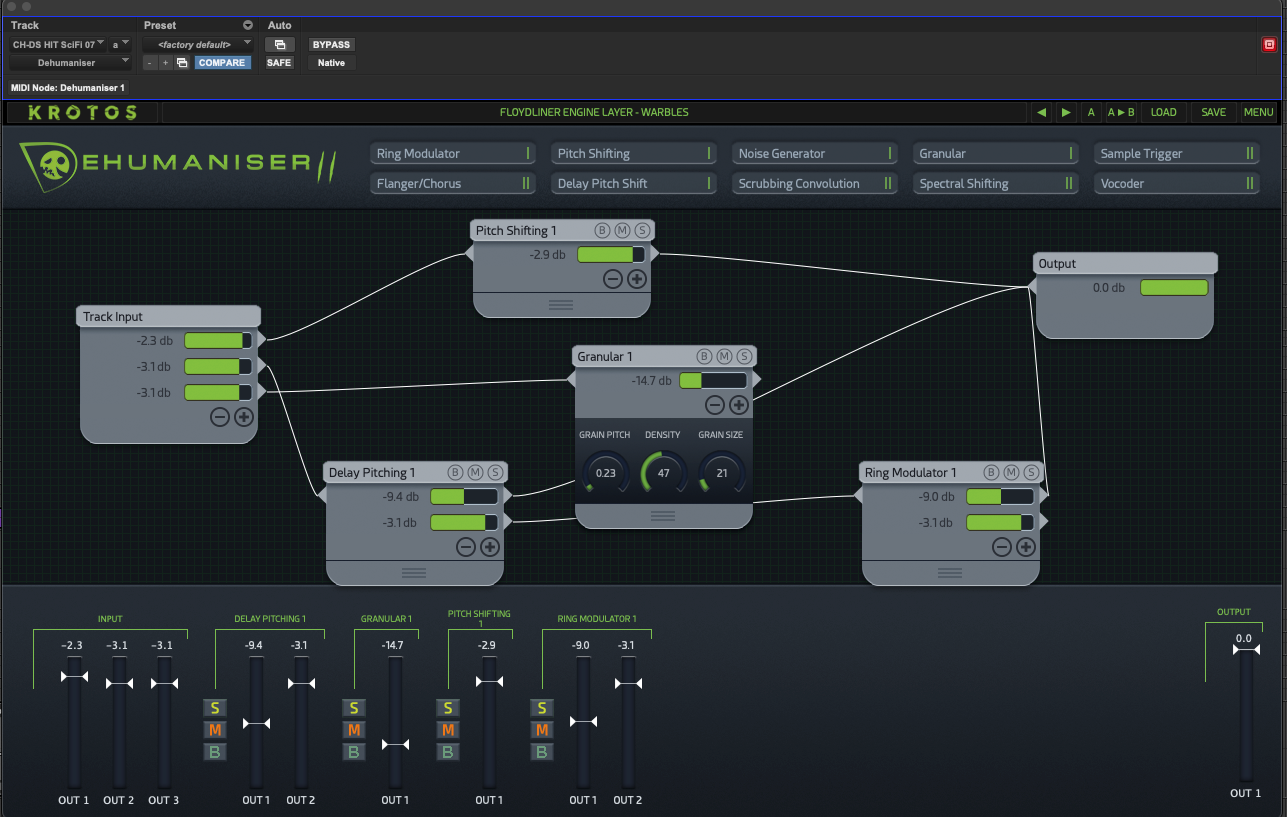Image resolution: width=1287 pixels, height=817 pixels.
Task: Add a Scrubbing Convolution module
Action: tap(815, 184)
